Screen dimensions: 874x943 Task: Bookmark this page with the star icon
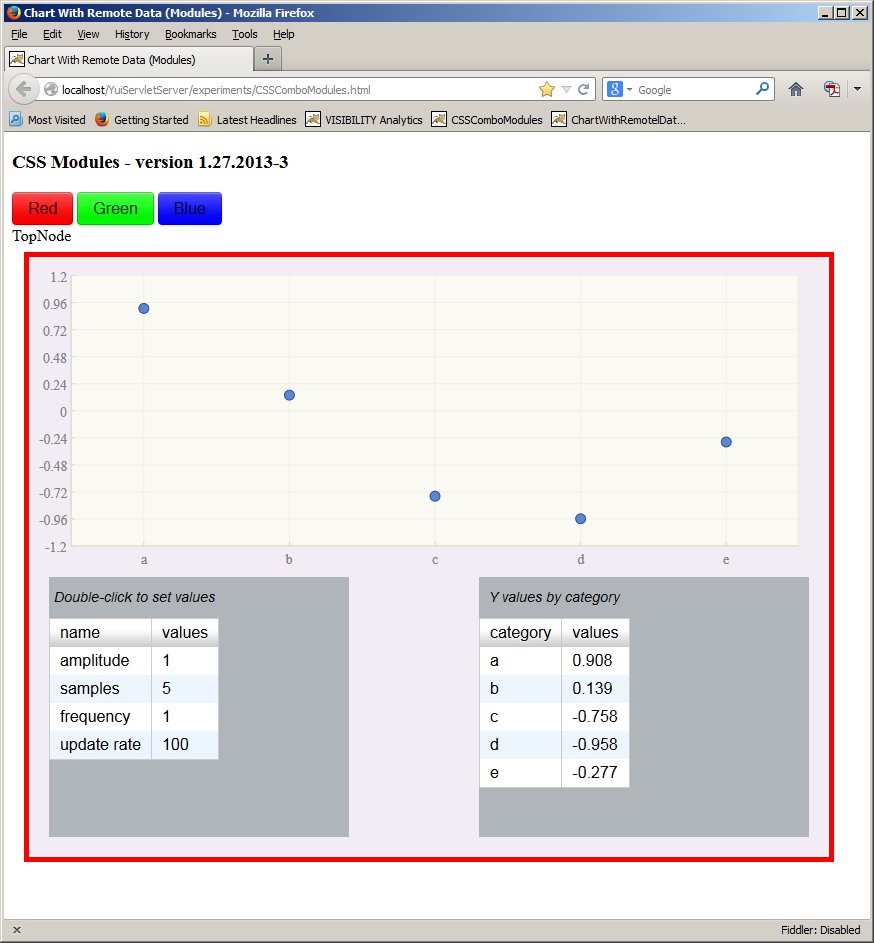(546, 89)
